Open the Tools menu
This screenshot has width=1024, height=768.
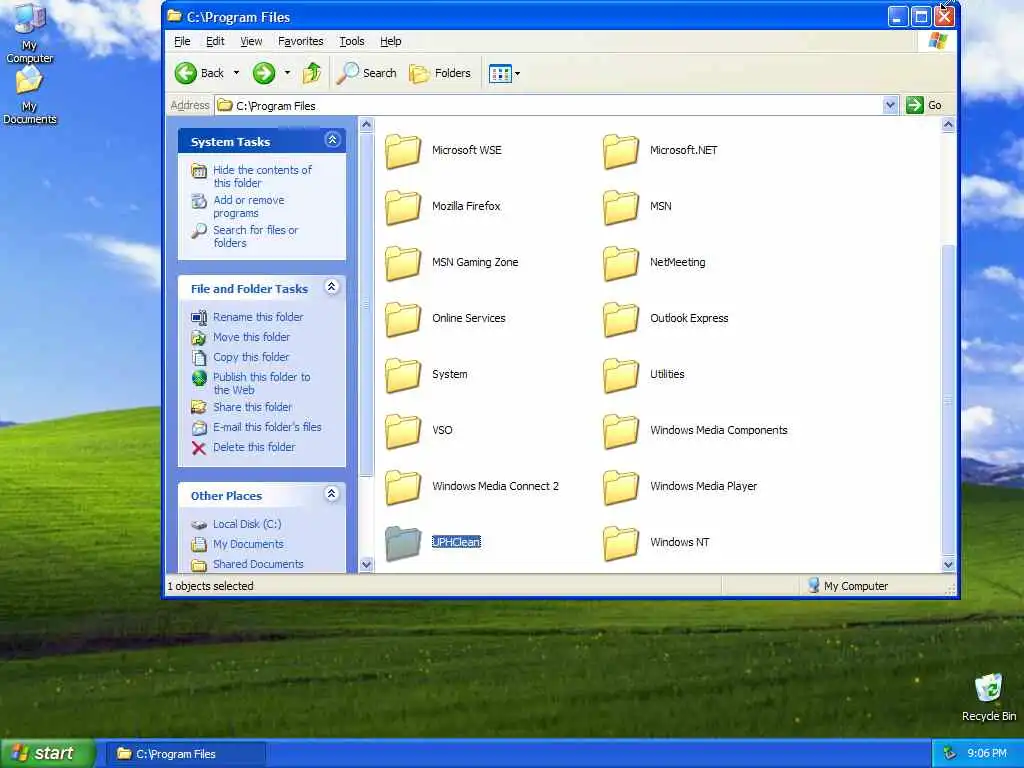[351, 41]
